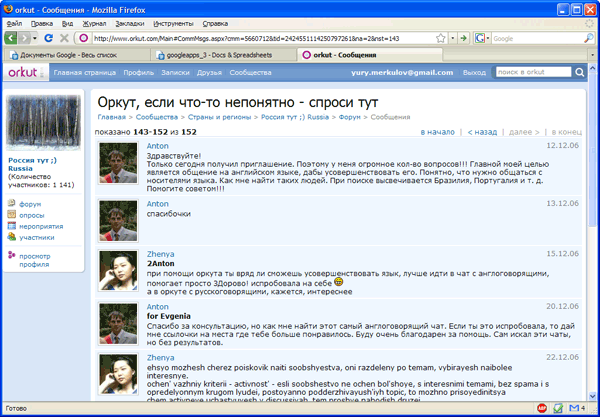Image resolution: width=600 pixels, height=417 pixels.
Task: Open Друзья link
Action: click(x=209, y=72)
